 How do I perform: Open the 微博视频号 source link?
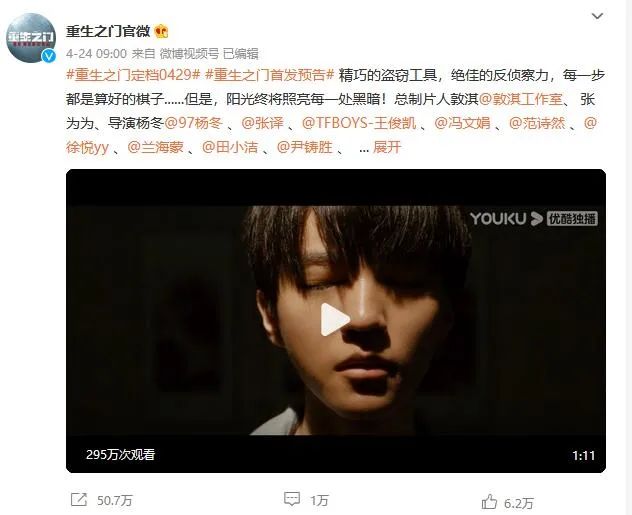click(x=189, y=54)
